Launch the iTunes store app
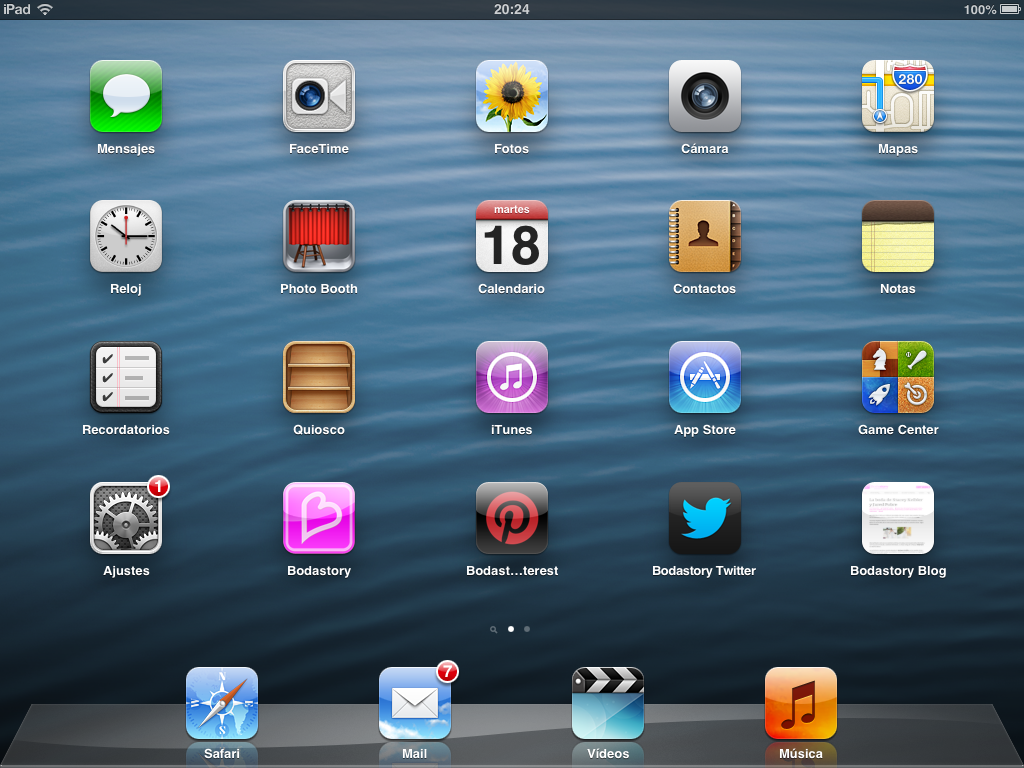1024x768 pixels. click(x=511, y=377)
